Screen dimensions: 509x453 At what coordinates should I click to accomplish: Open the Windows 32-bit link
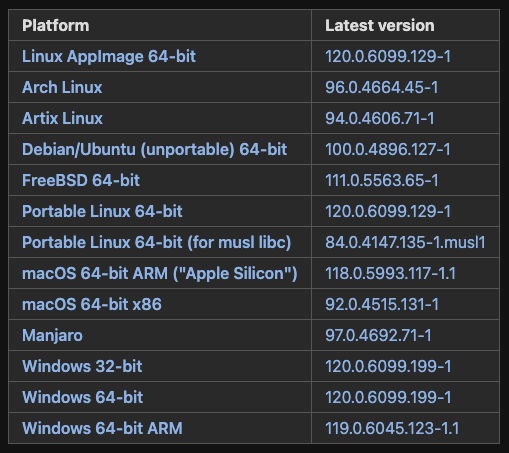pyautogui.click(x=82, y=366)
